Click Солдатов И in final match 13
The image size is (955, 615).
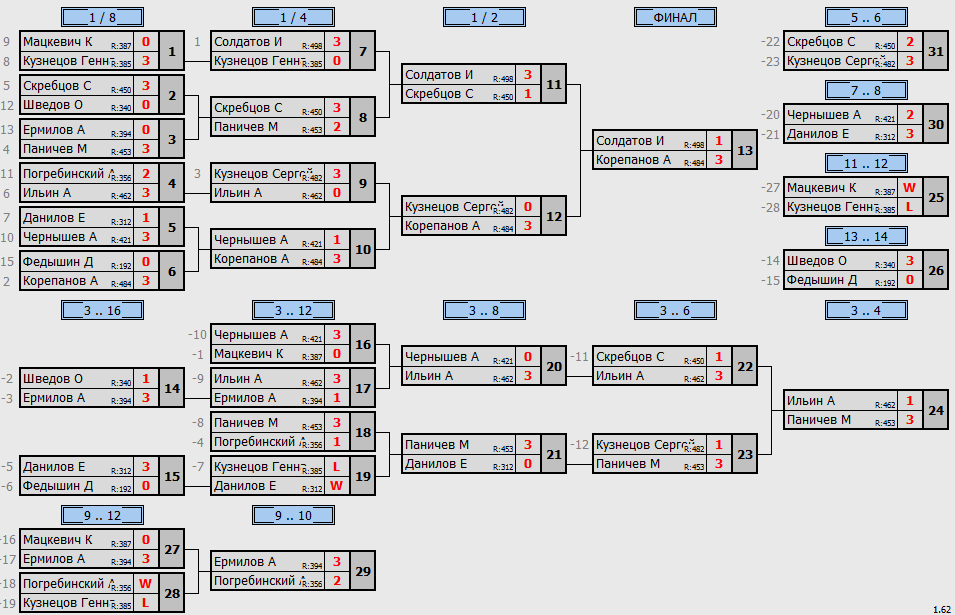630,140
